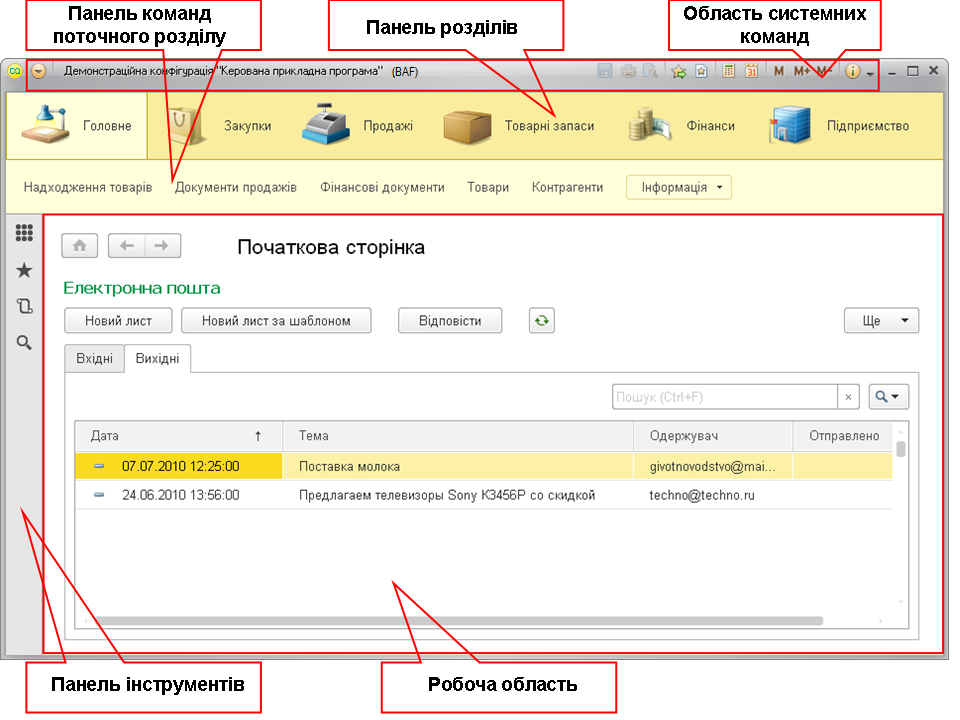
Task: Go to home page button
Action: click(x=80, y=246)
